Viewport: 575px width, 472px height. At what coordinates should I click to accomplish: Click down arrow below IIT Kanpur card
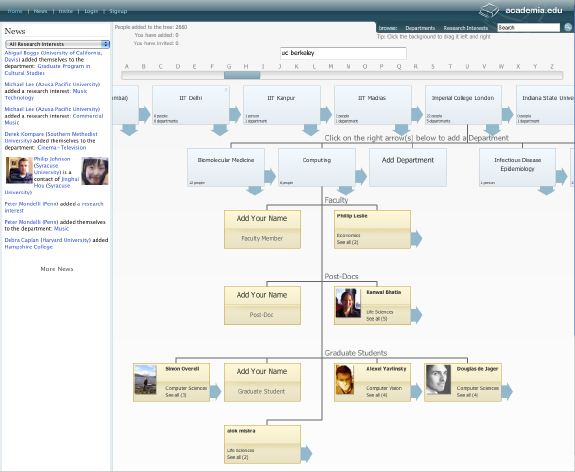coord(311,130)
